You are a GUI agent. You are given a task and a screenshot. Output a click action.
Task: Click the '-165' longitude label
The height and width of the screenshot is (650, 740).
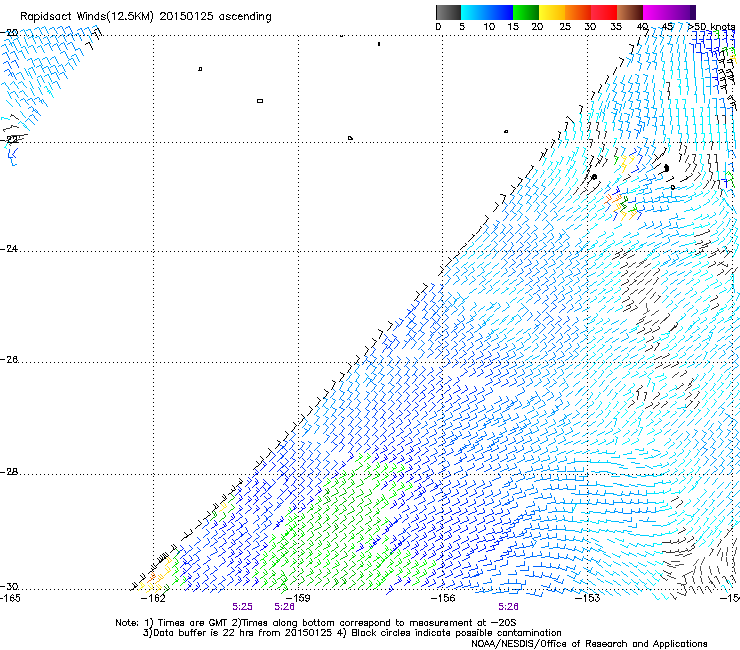pos(10,599)
